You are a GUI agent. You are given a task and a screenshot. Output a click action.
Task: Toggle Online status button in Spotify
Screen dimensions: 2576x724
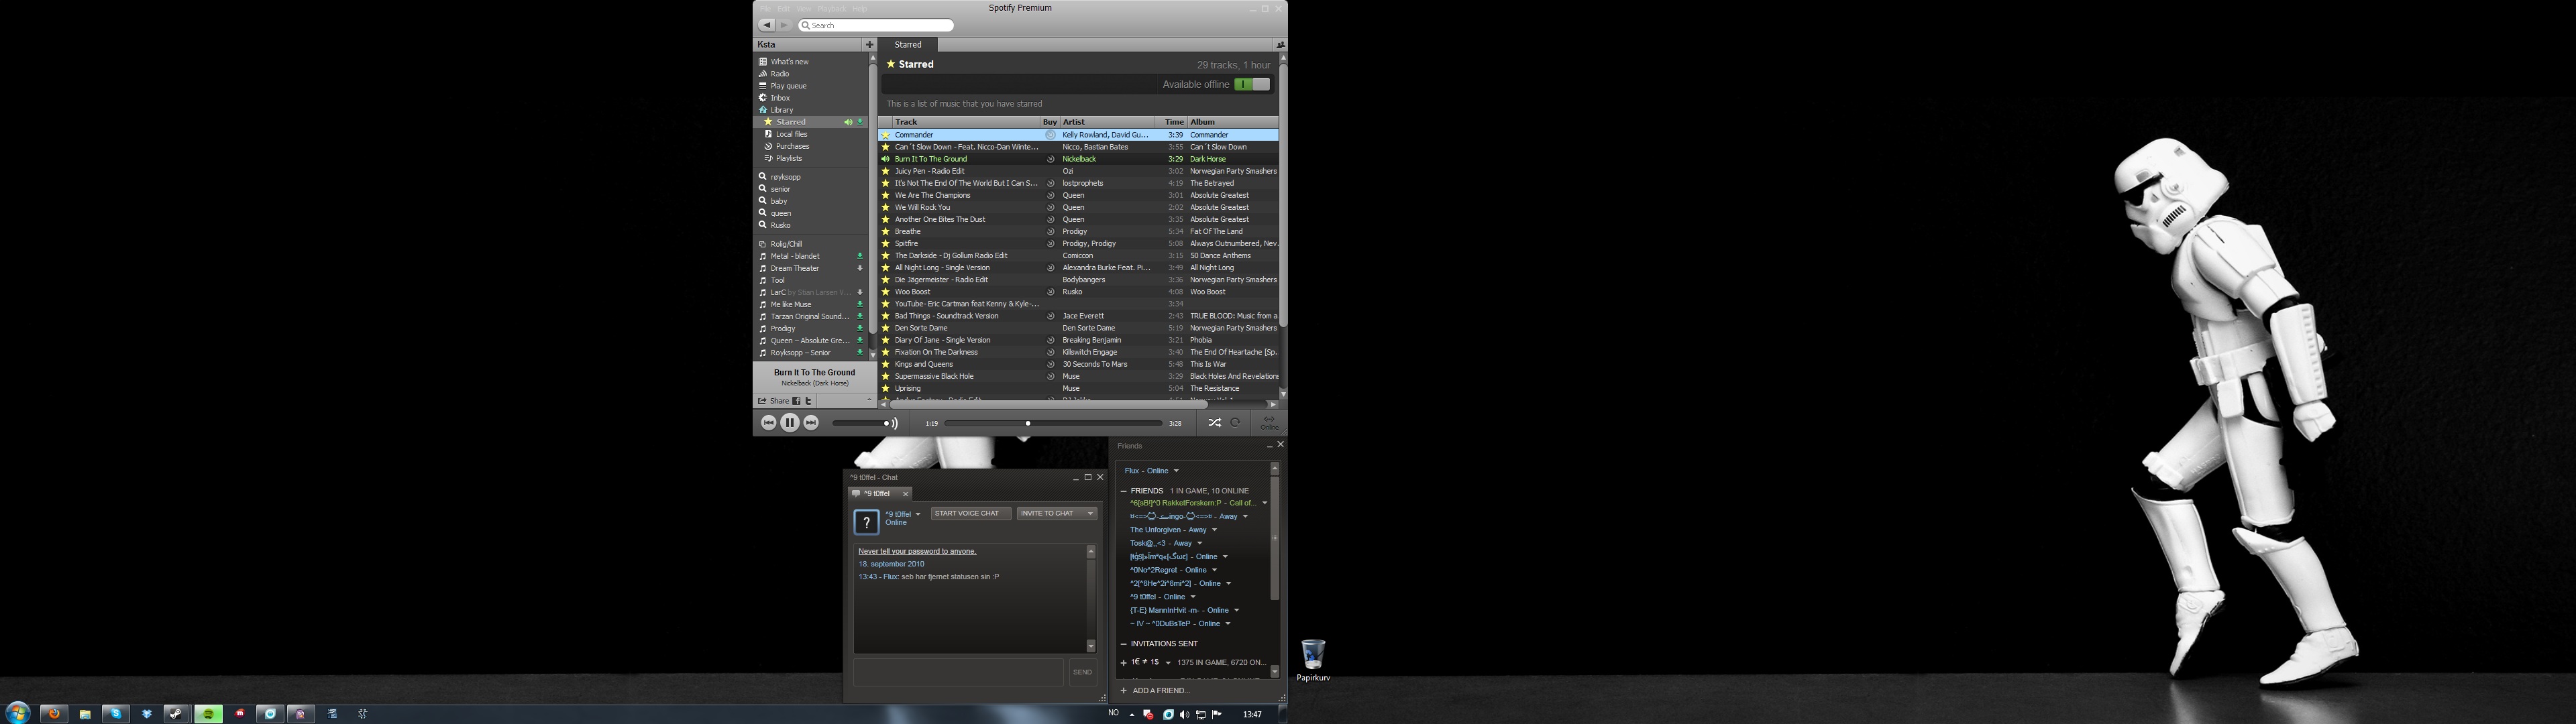point(1269,423)
